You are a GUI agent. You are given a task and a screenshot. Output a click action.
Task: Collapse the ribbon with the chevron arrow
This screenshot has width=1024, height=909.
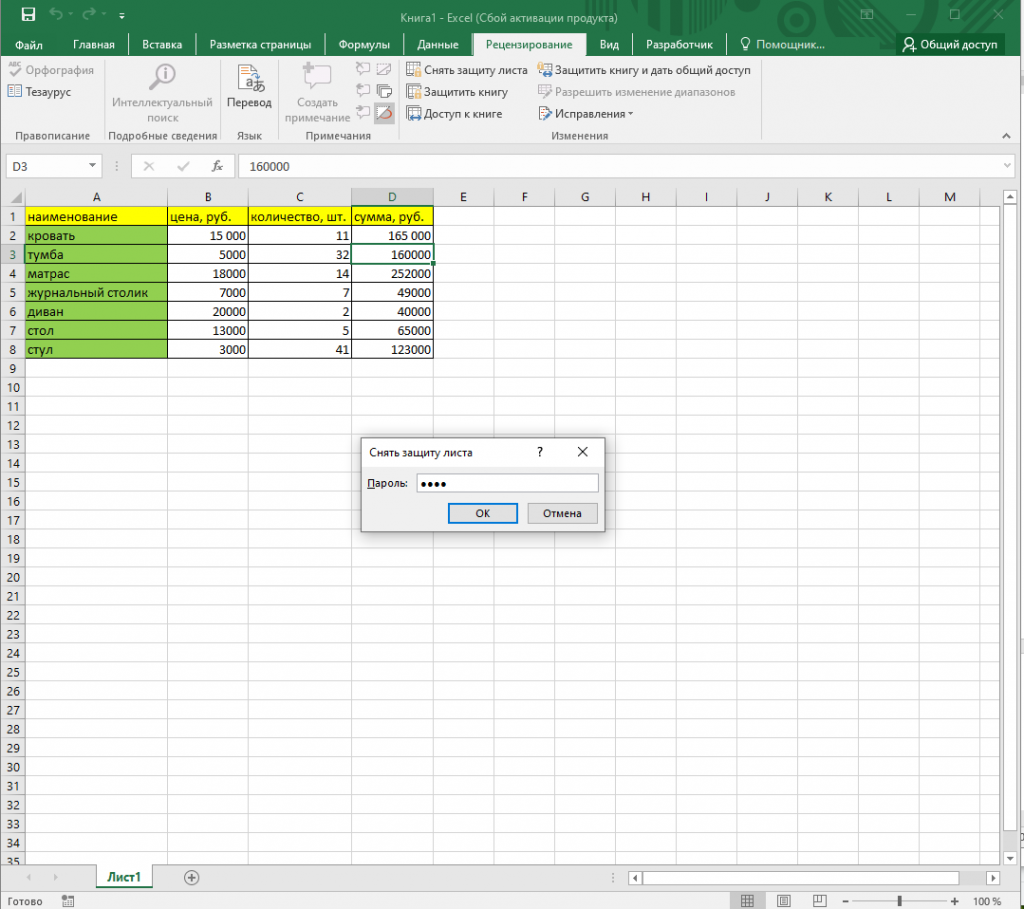coord(1006,136)
